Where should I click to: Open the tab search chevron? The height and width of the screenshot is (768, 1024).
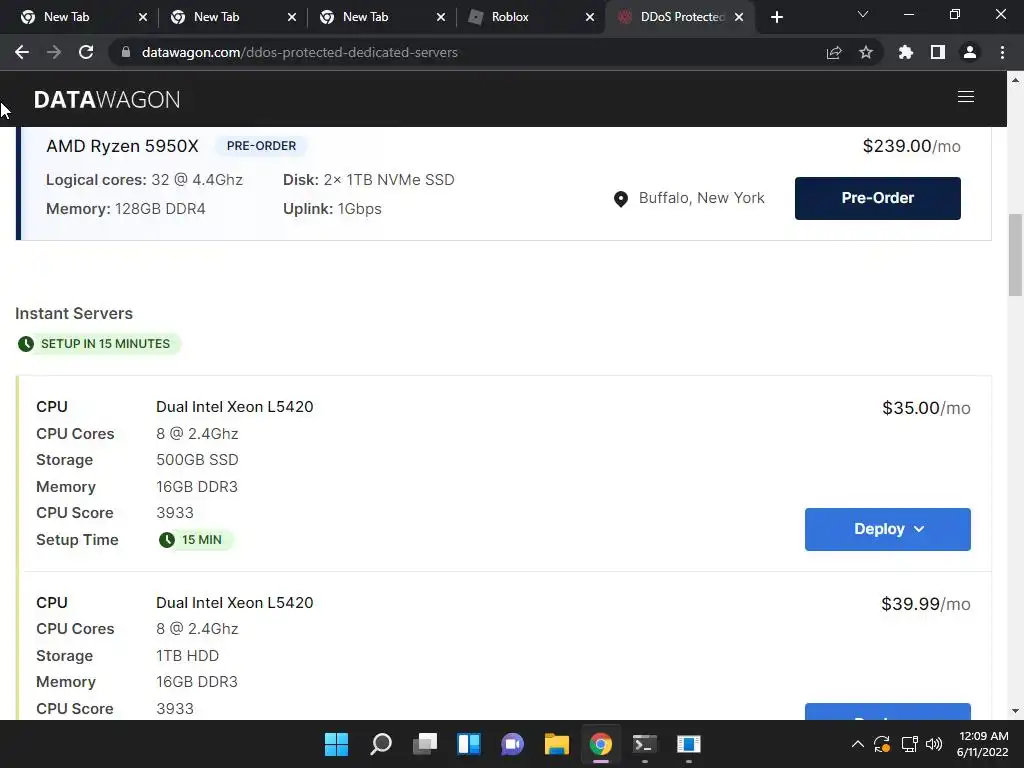[863, 14]
